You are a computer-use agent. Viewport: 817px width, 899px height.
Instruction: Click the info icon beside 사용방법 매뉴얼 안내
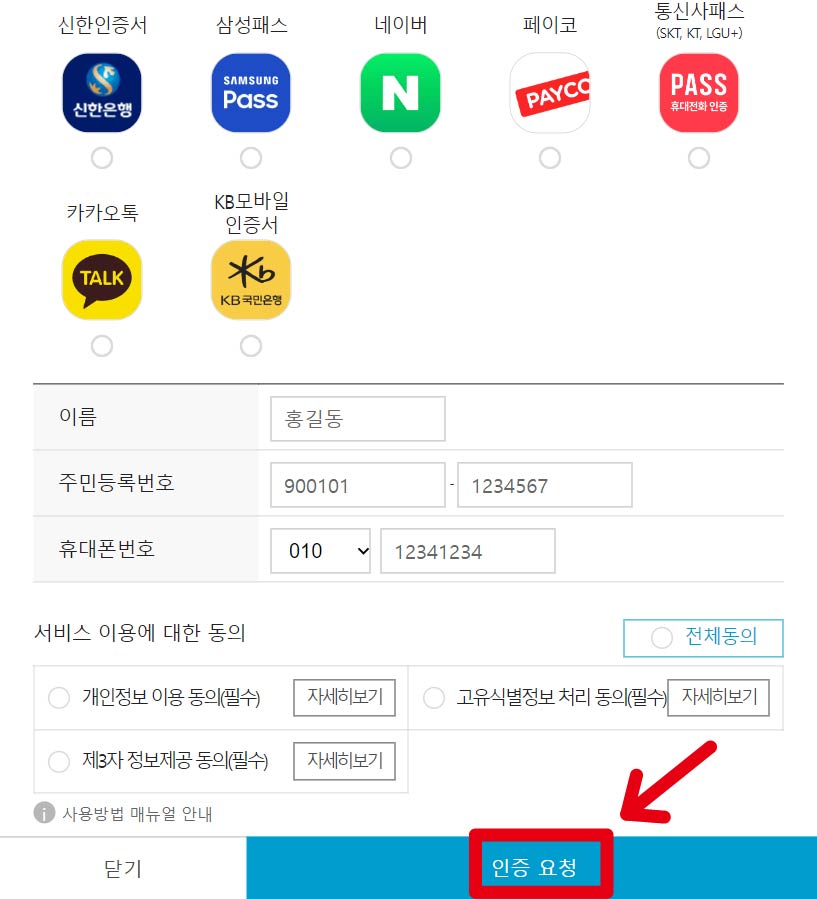point(44,812)
